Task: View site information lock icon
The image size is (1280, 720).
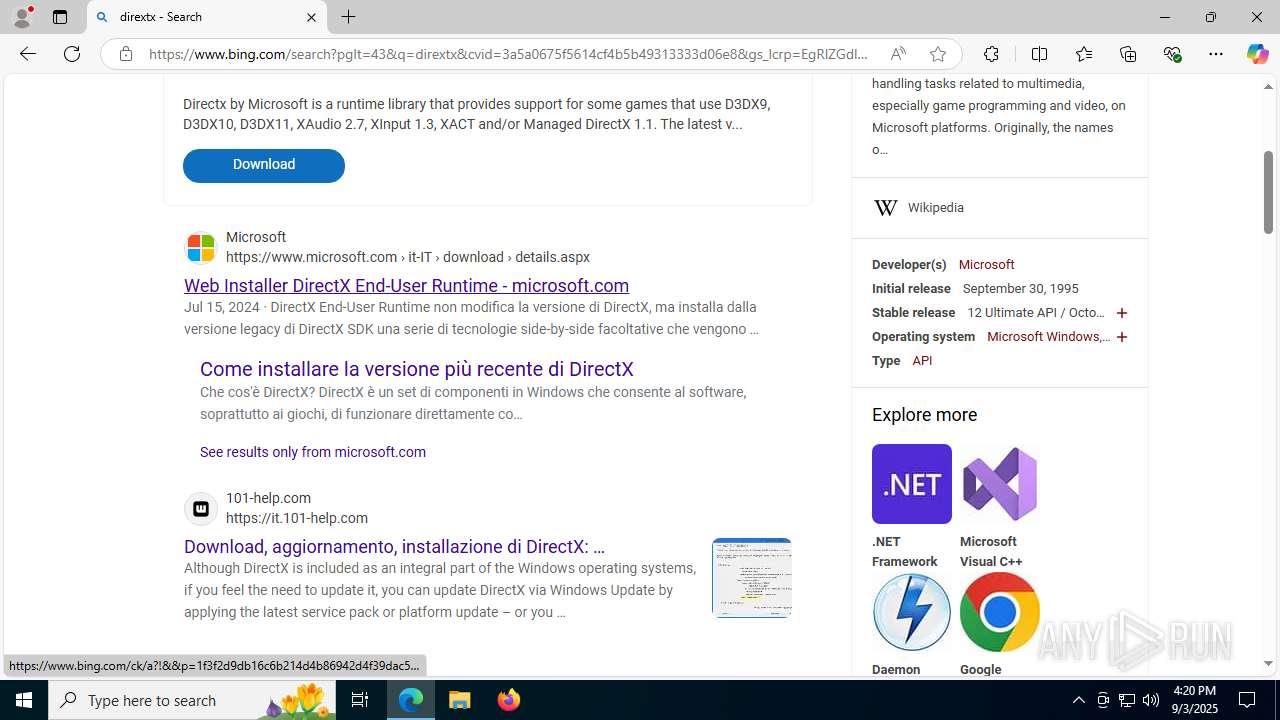Action: coord(126,54)
